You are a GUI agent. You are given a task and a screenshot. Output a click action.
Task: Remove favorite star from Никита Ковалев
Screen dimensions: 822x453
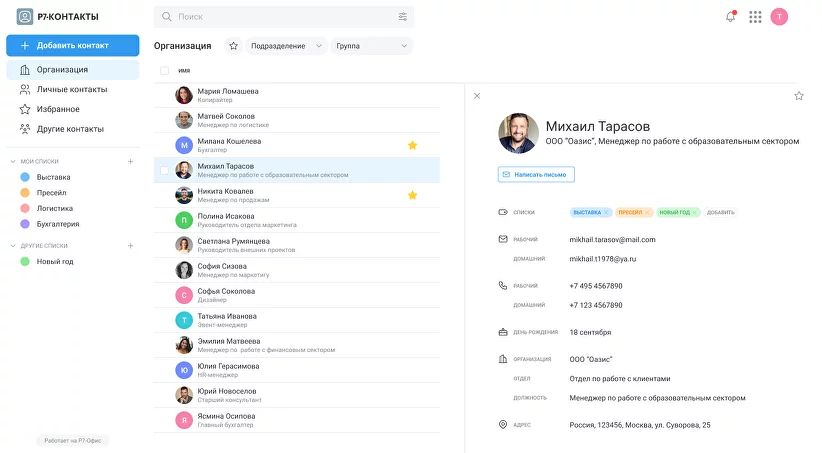click(412, 195)
